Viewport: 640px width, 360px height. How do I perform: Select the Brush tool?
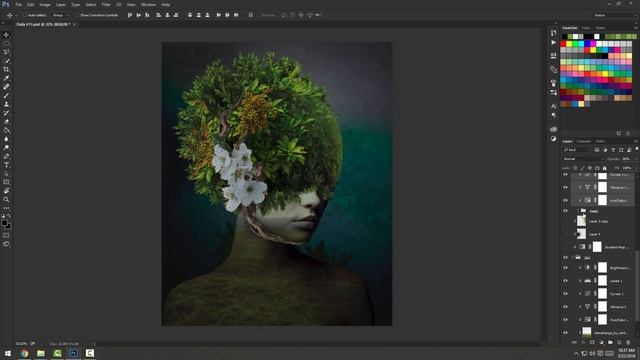point(6,96)
